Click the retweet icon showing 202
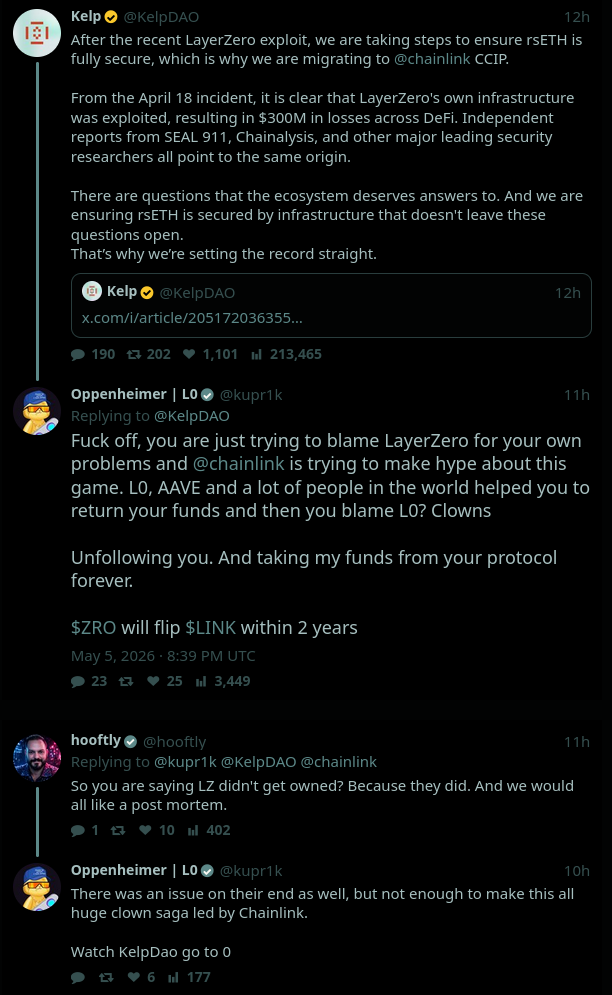Screen dimensions: 612x995 pos(133,354)
